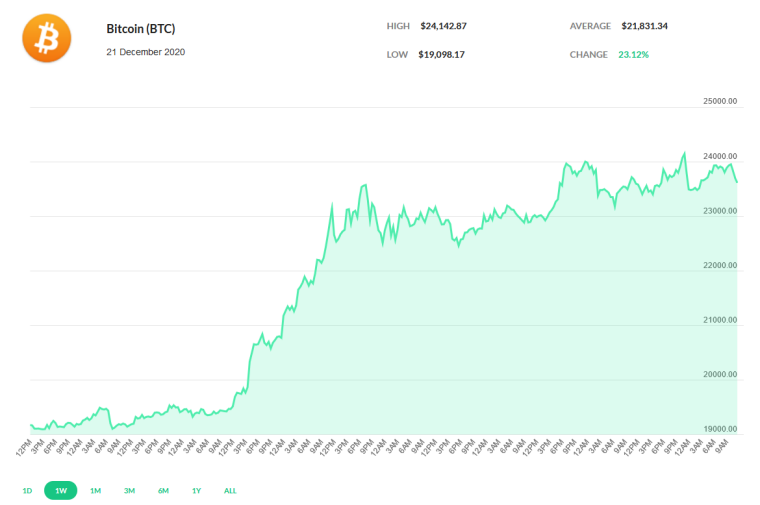This screenshot has width=760, height=505.
Task: Click the LOW value $19,098.17
Action: (442, 55)
